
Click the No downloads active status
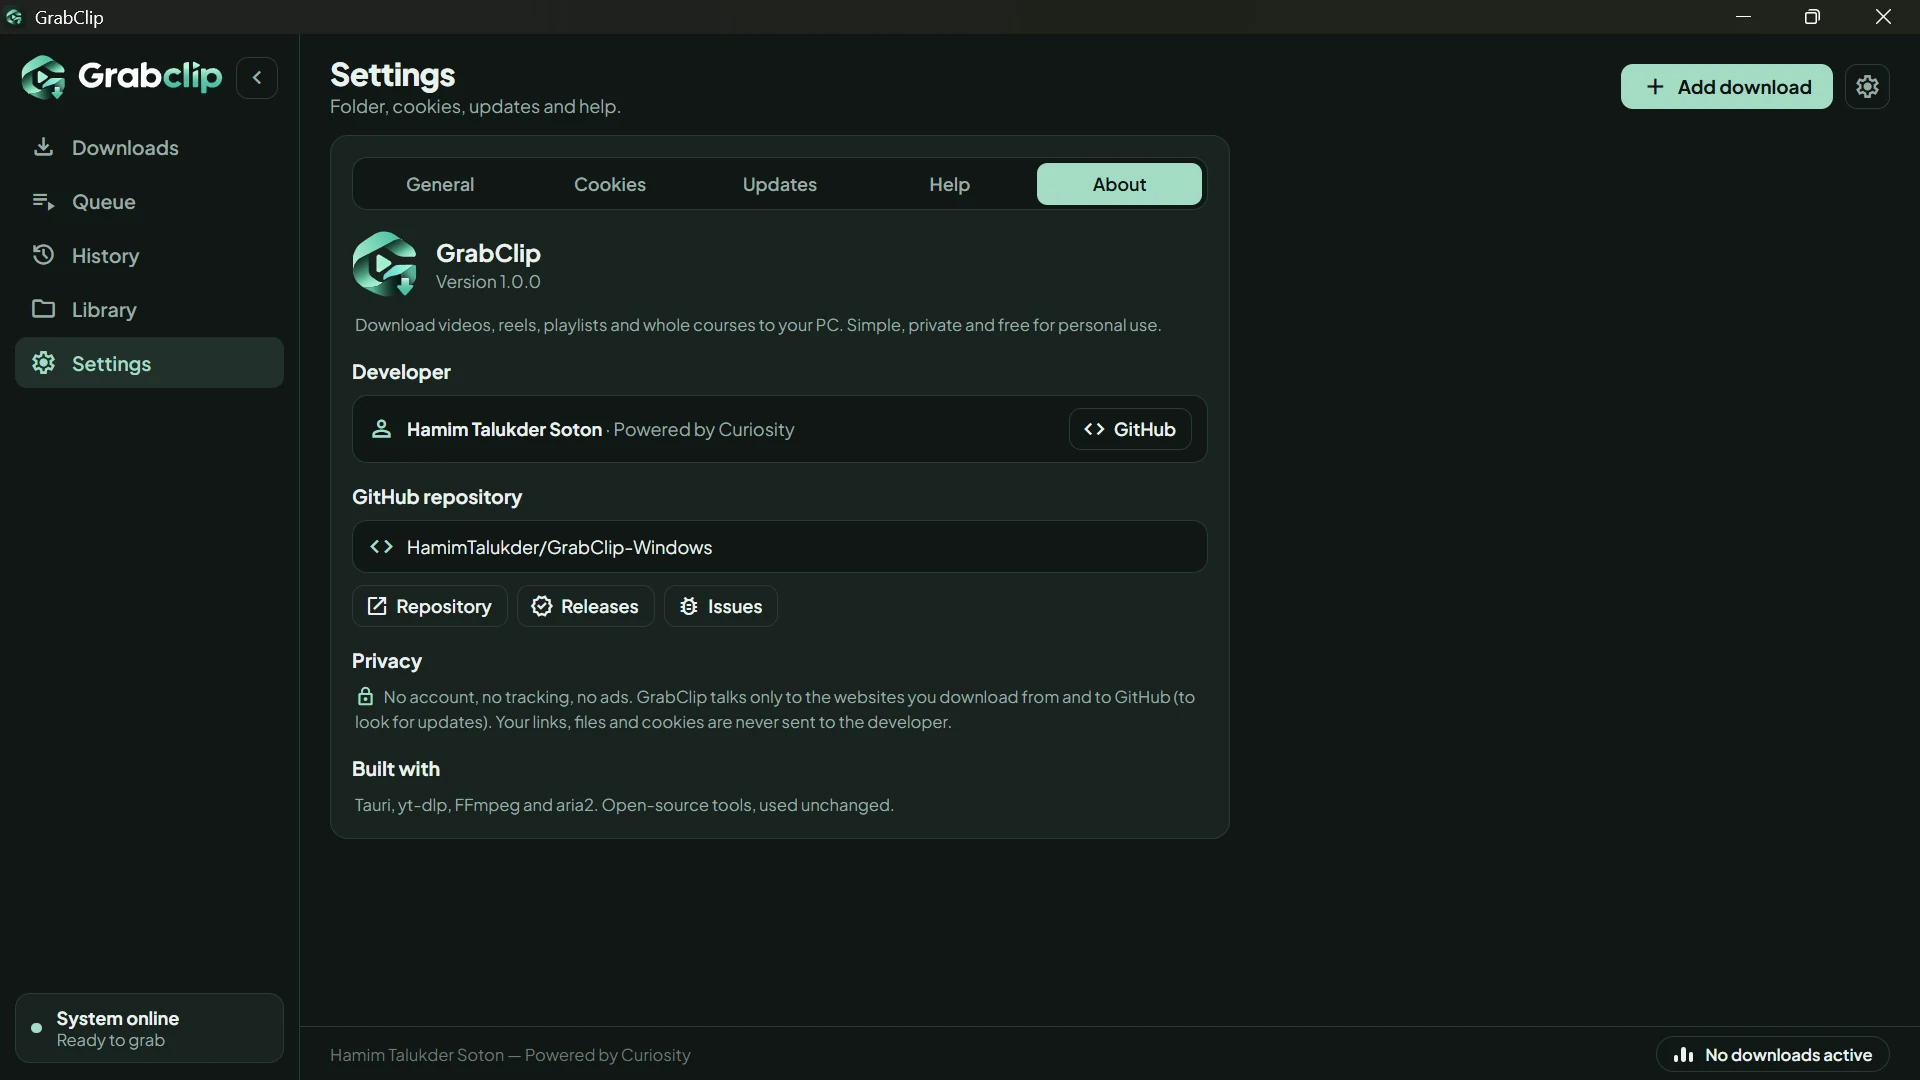coord(1773,1055)
